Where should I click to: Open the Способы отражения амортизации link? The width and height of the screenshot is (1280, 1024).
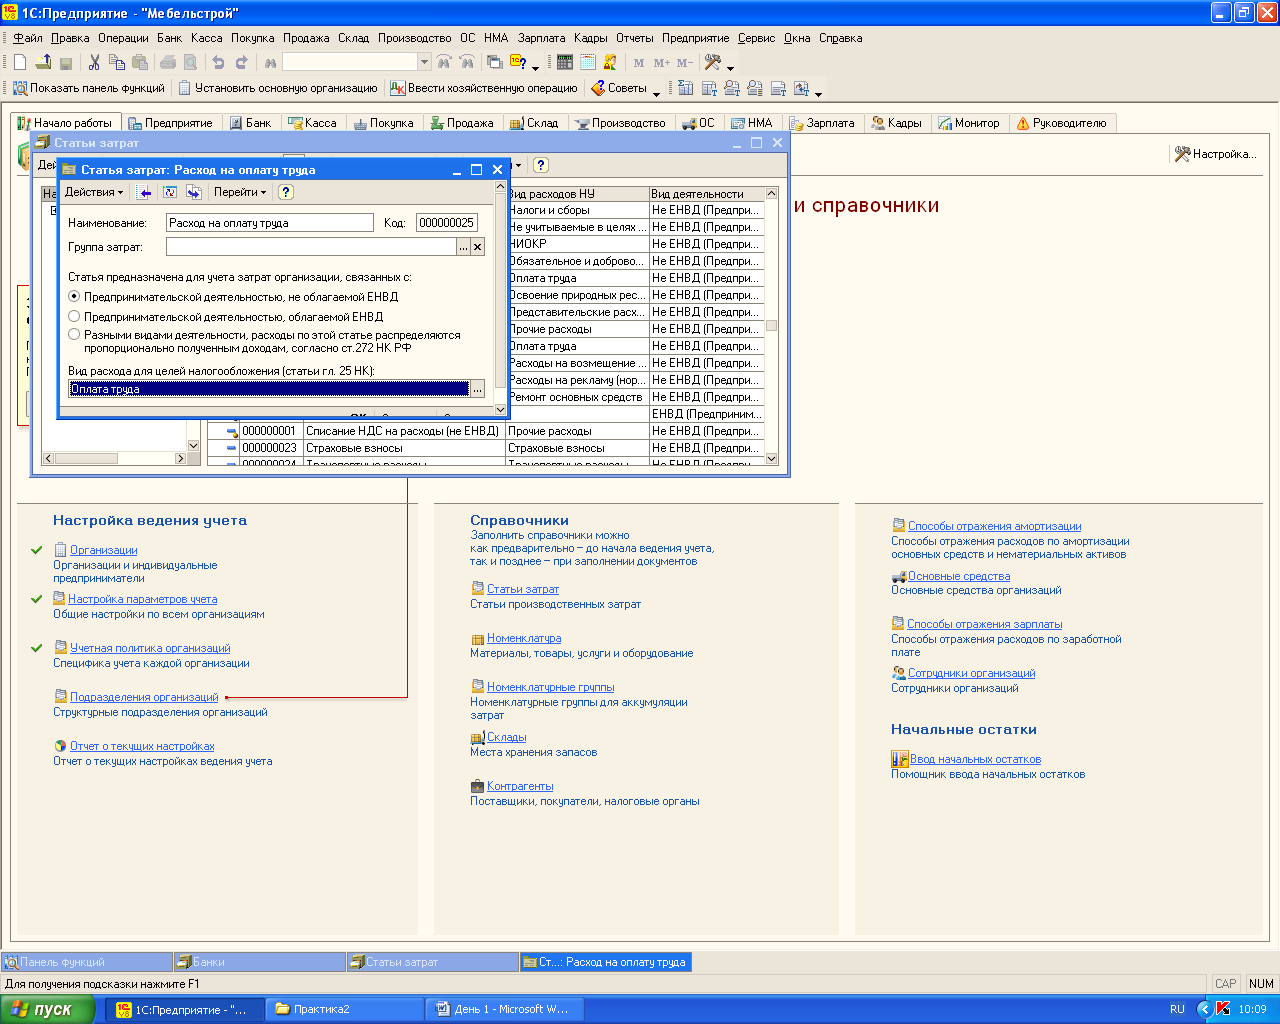[994, 526]
